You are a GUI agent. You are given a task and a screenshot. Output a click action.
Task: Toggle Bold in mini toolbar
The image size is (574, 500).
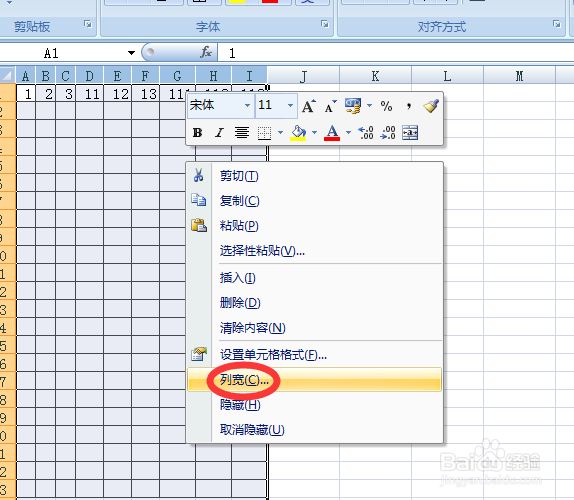tap(198, 133)
